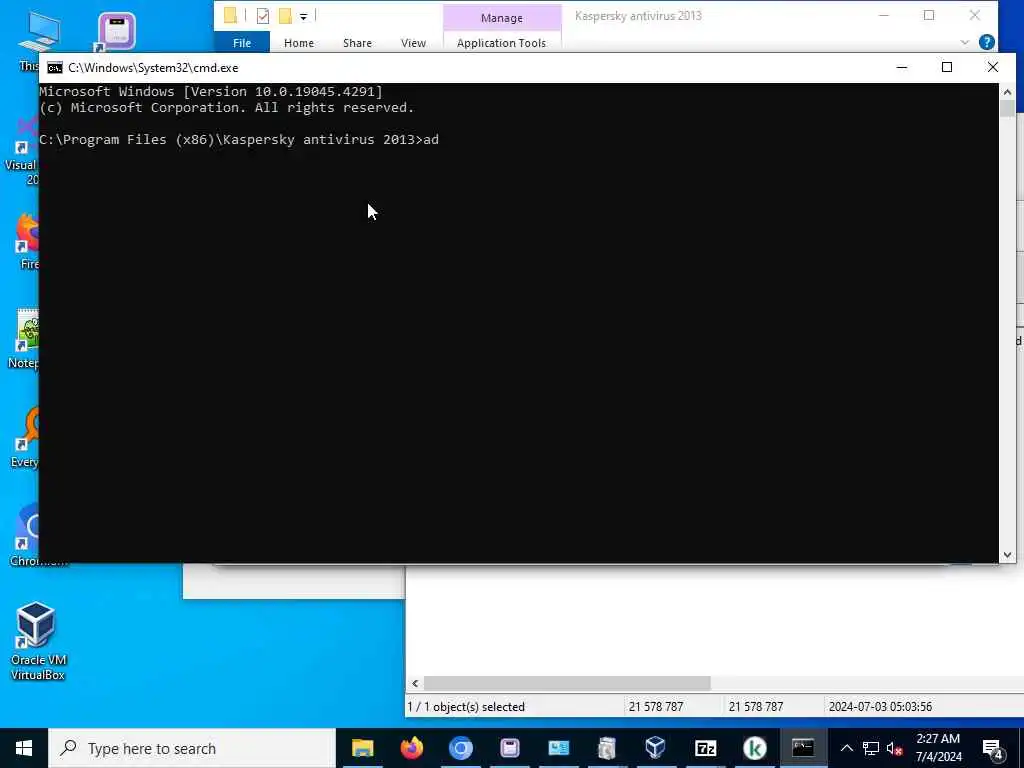
Task: Open the network tray icon
Action: (x=871, y=748)
